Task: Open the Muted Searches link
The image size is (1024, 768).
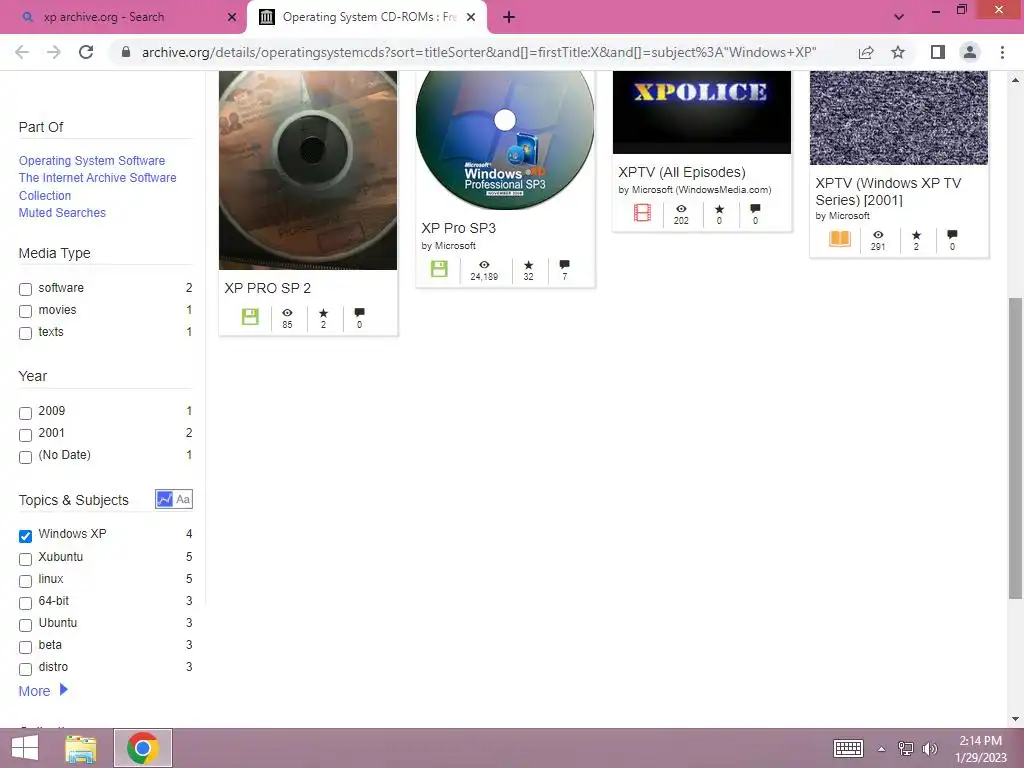Action: point(62,212)
